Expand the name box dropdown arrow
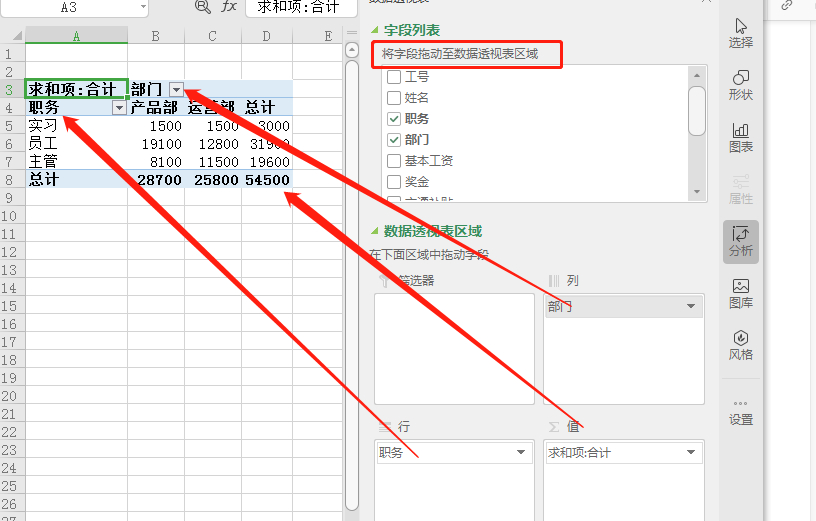816x521 pixels. pyautogui.click(x=143, y=7)
